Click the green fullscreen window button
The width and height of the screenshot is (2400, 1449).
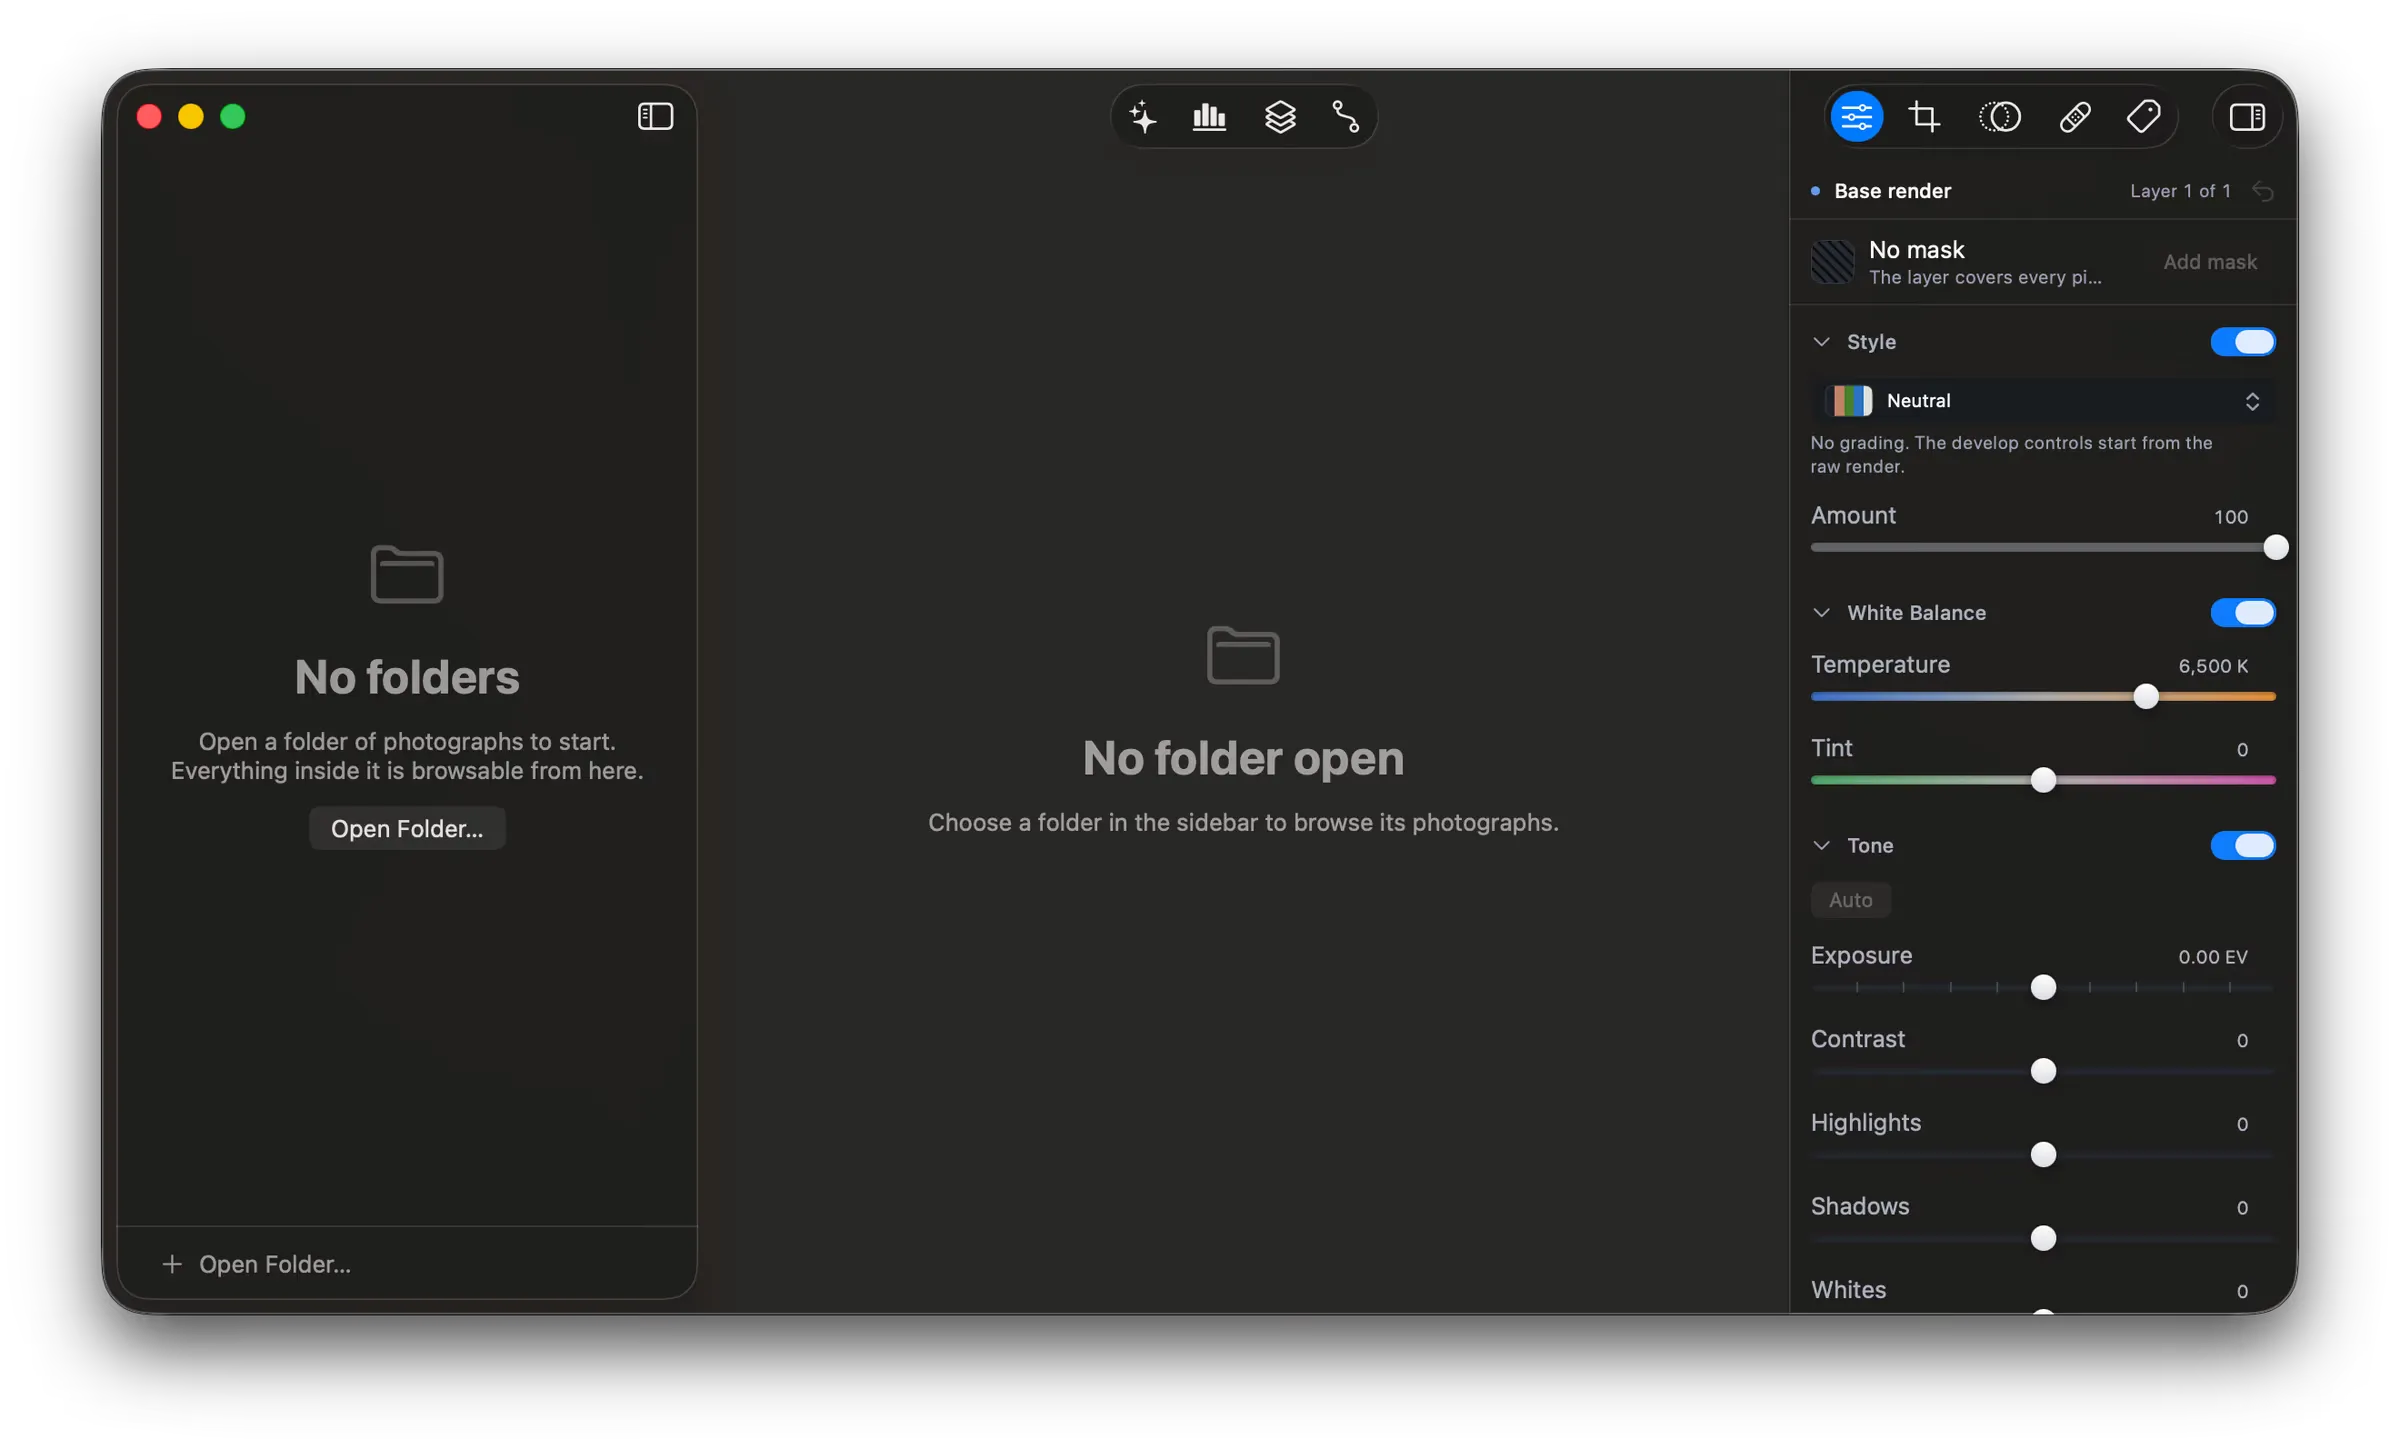[x=232, y=117]
